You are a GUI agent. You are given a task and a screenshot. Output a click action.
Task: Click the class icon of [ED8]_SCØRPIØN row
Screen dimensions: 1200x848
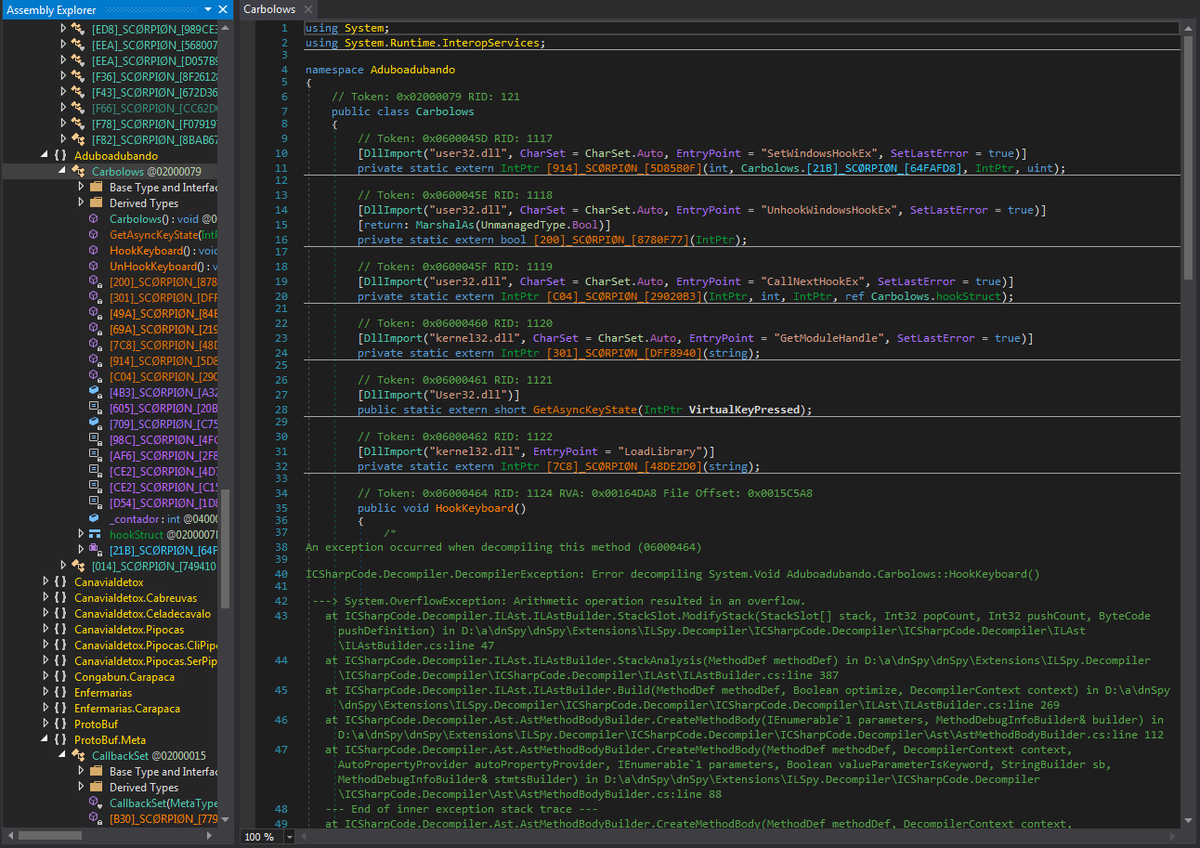[78, 28]
